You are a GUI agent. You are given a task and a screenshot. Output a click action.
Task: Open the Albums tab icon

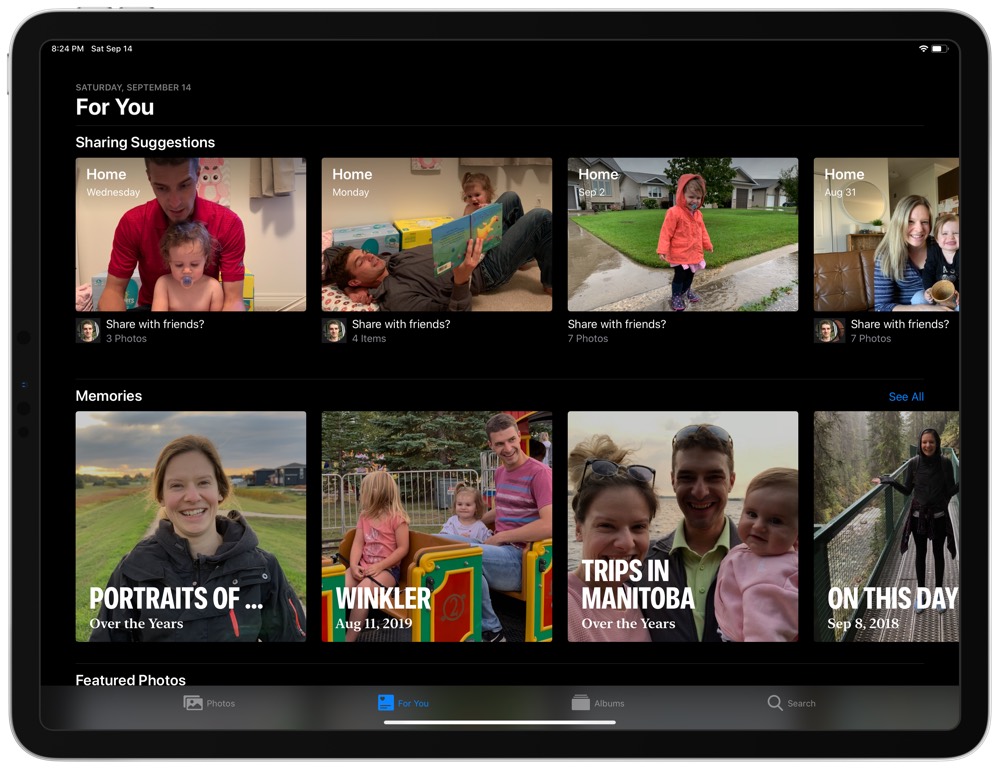point(580,702)
